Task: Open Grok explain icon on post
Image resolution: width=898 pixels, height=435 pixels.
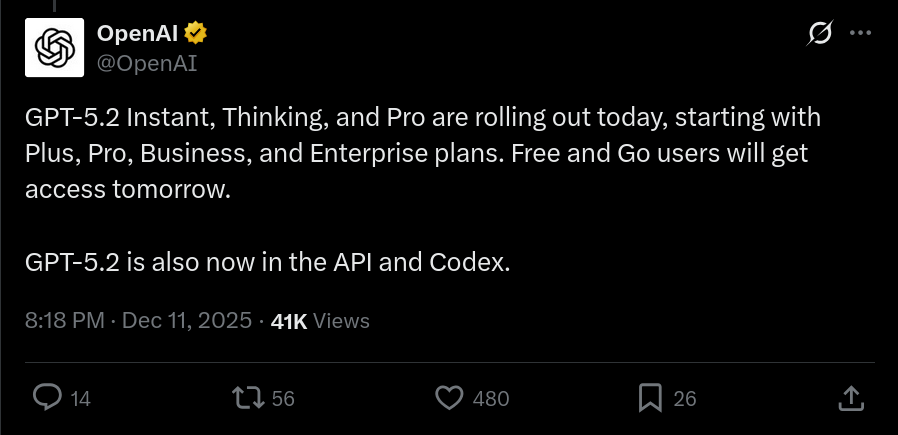Action: (819, 34)
